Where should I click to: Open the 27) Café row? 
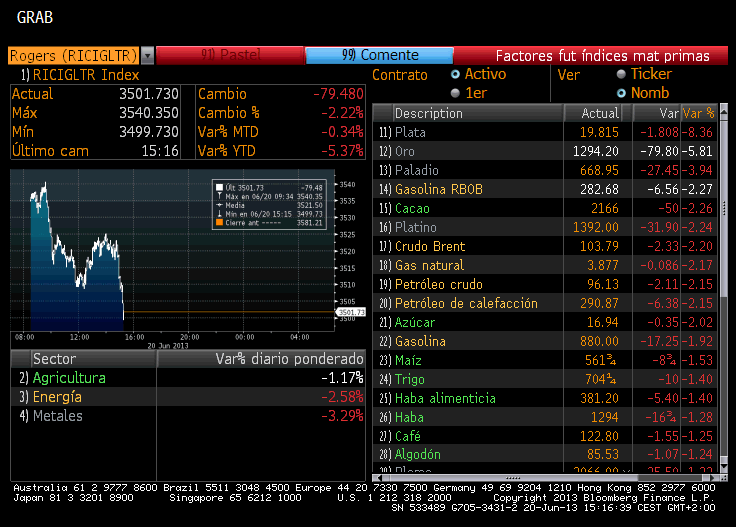pyautogui.click(x=545, y=436)
